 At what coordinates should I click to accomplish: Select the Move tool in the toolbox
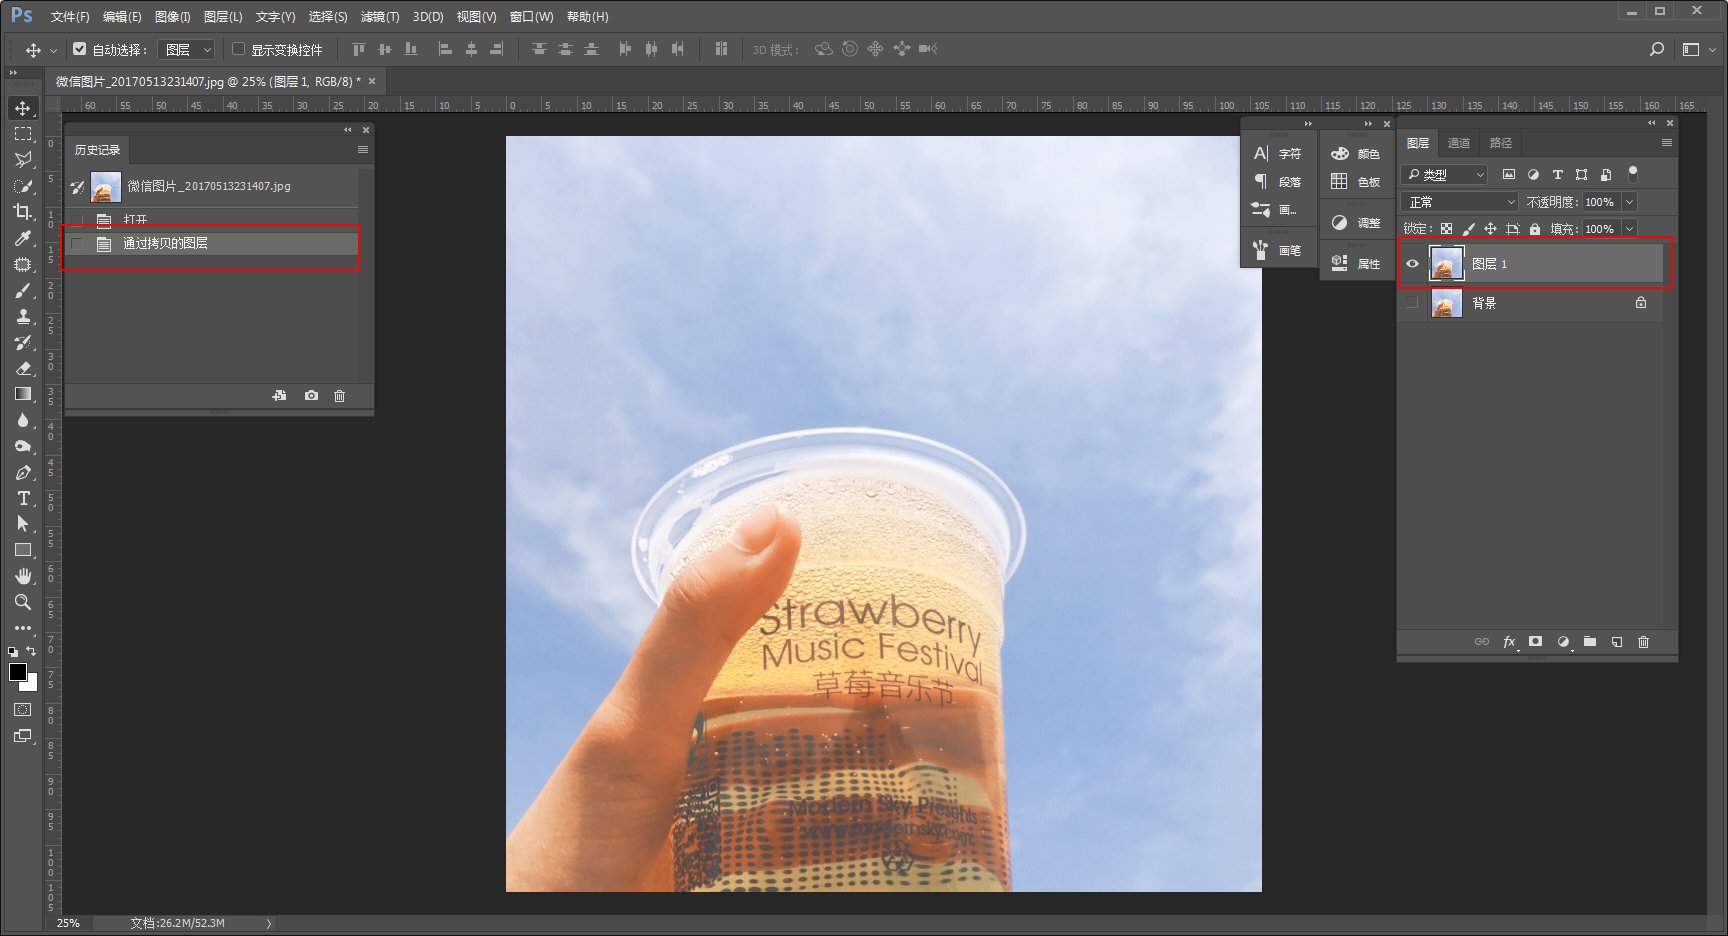[x=23, y=108]
